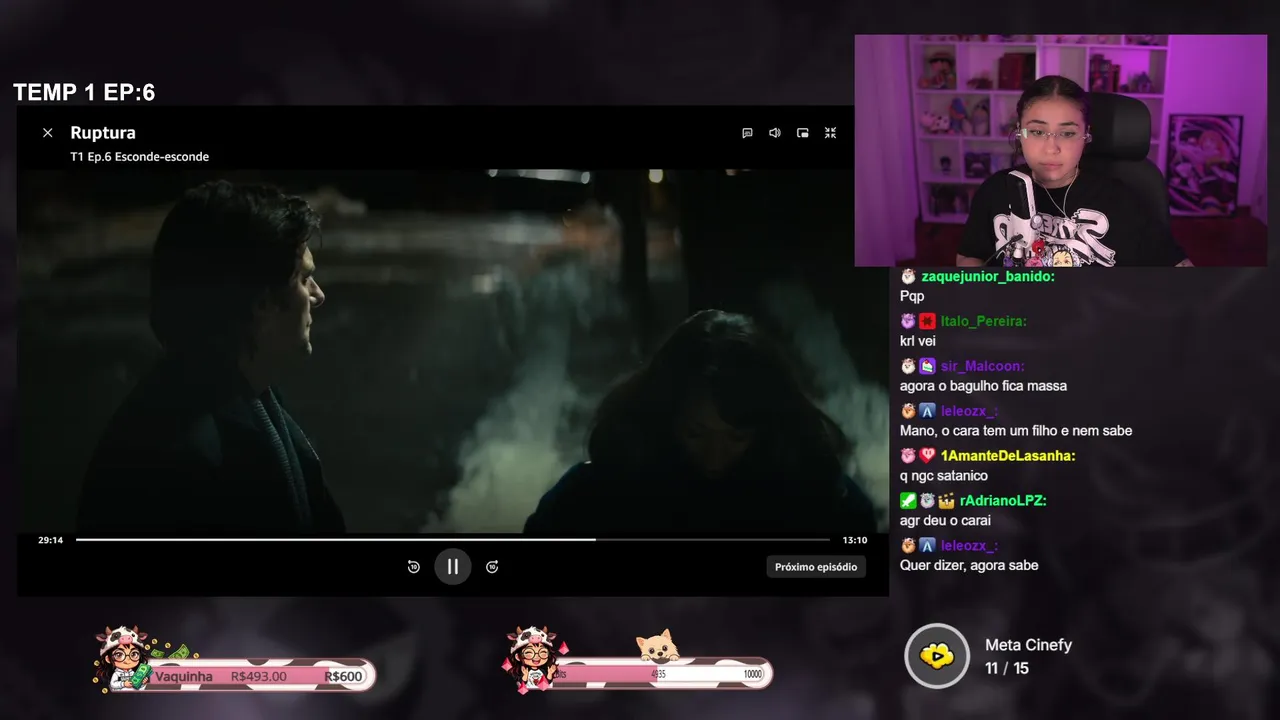Image resolution: width=1280 pixels, height=720 pixels.
Task: Open zaquejunior_banido's chat profile
Action: [987, 276]
